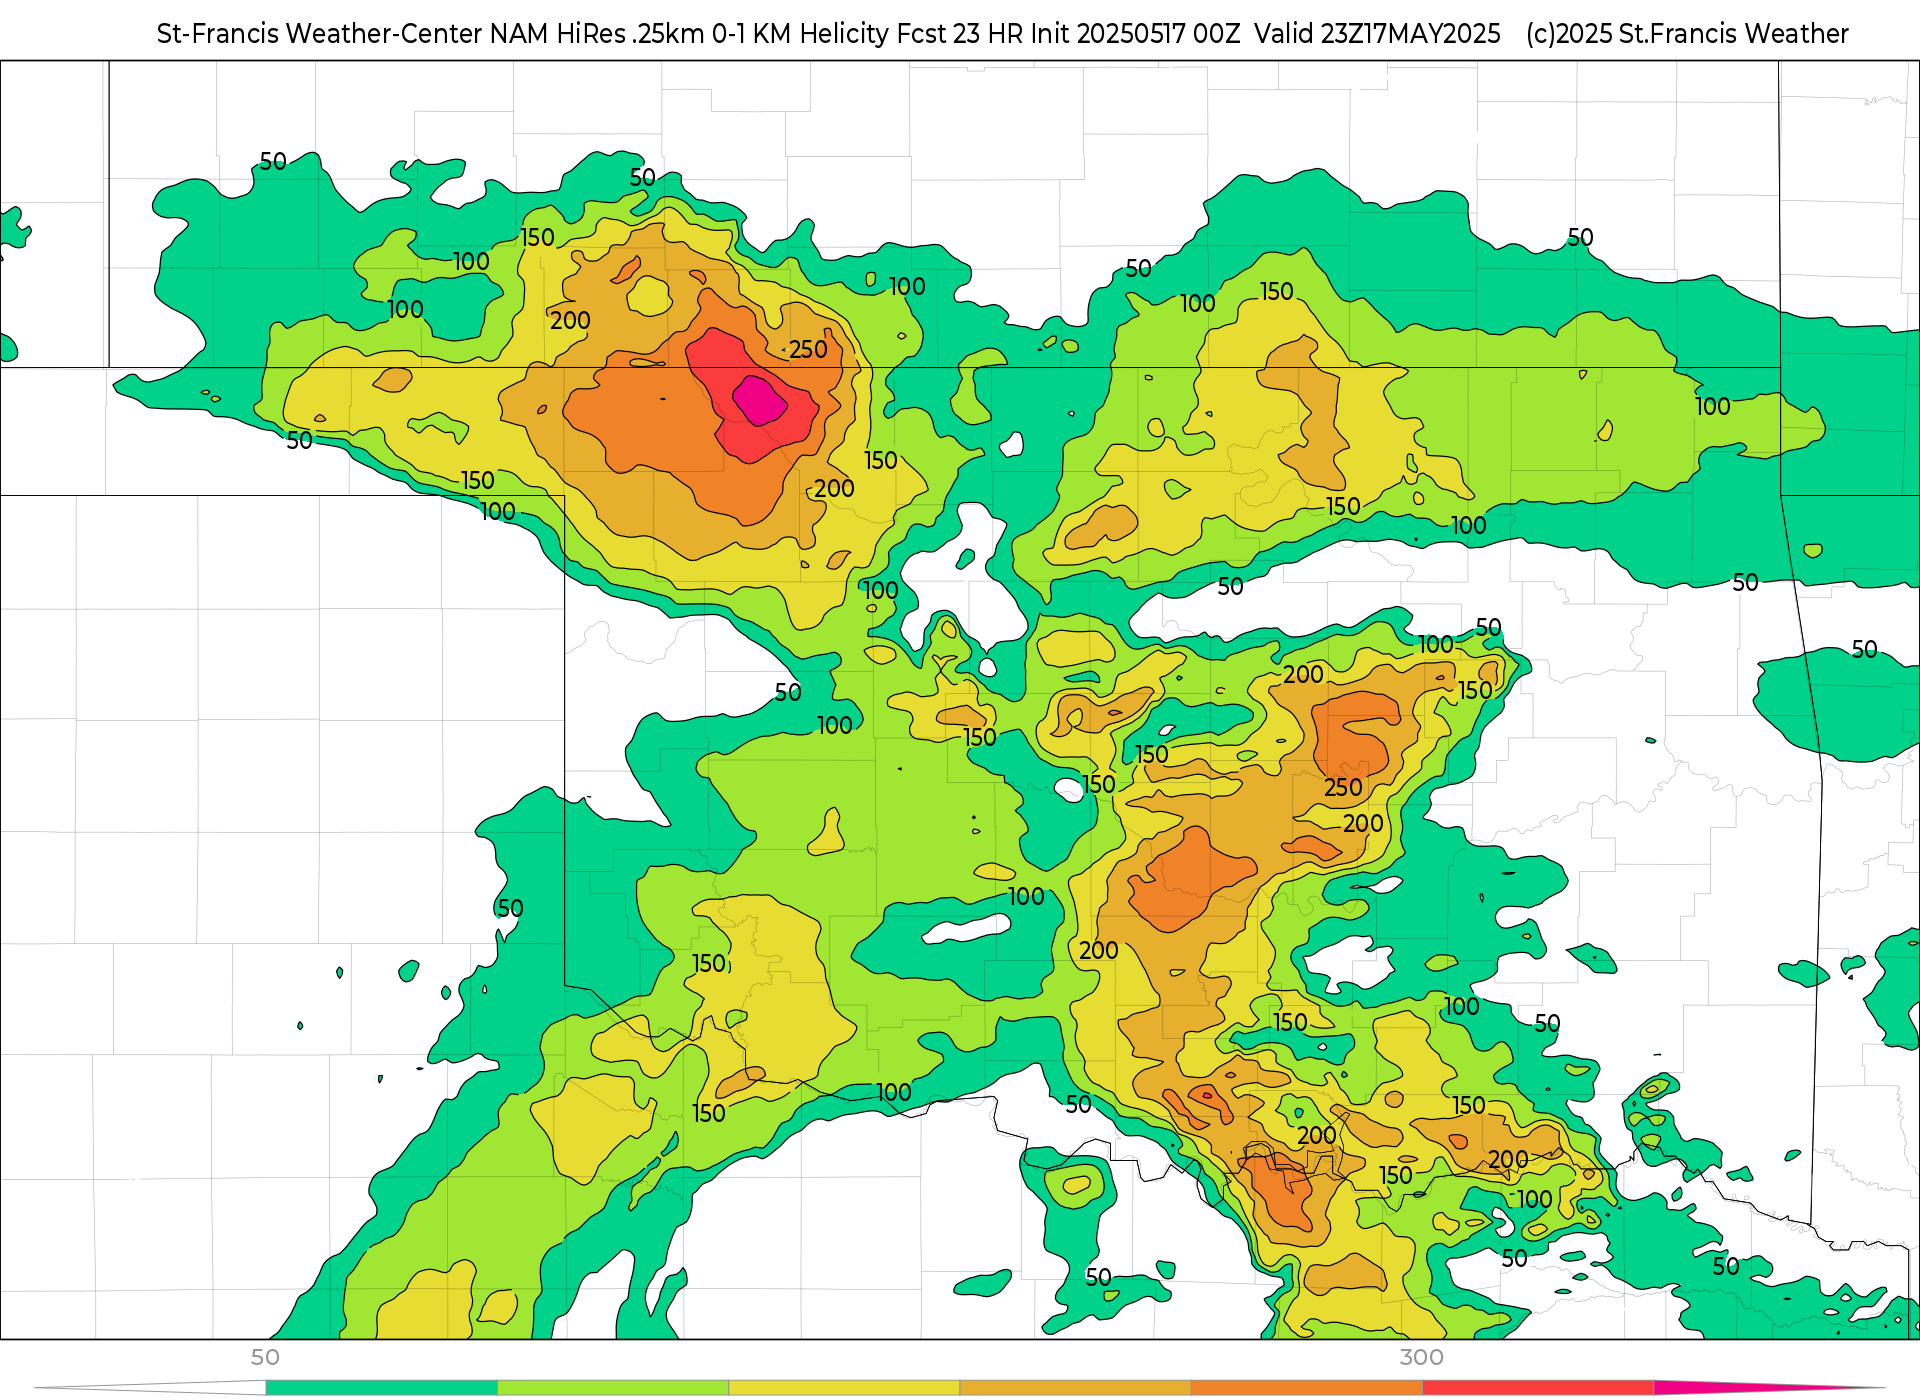Click the orange colorbar segment

tap(1306, 1388)
